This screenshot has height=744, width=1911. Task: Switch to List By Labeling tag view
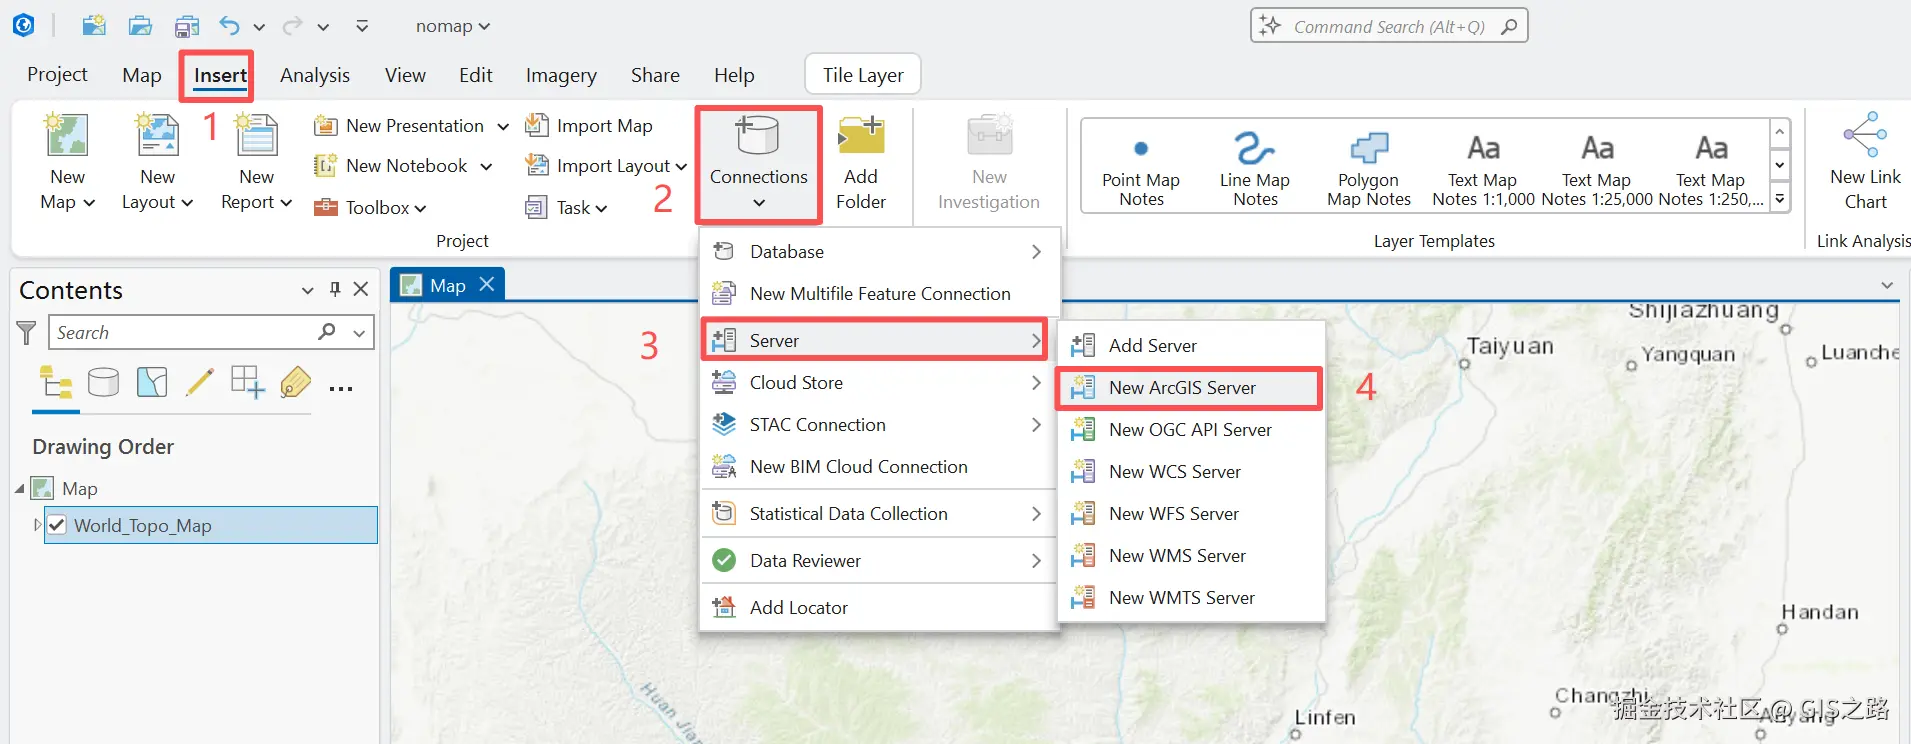[295, 382]
